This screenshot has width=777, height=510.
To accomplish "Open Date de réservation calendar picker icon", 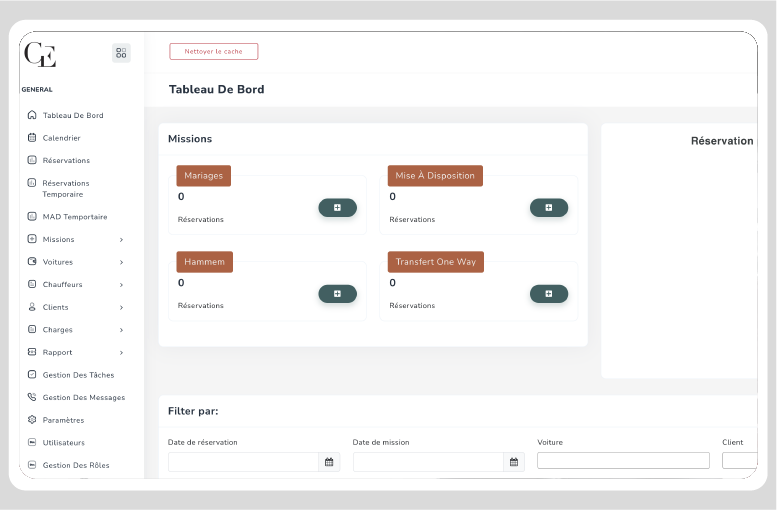I will [x=329, y=462].
